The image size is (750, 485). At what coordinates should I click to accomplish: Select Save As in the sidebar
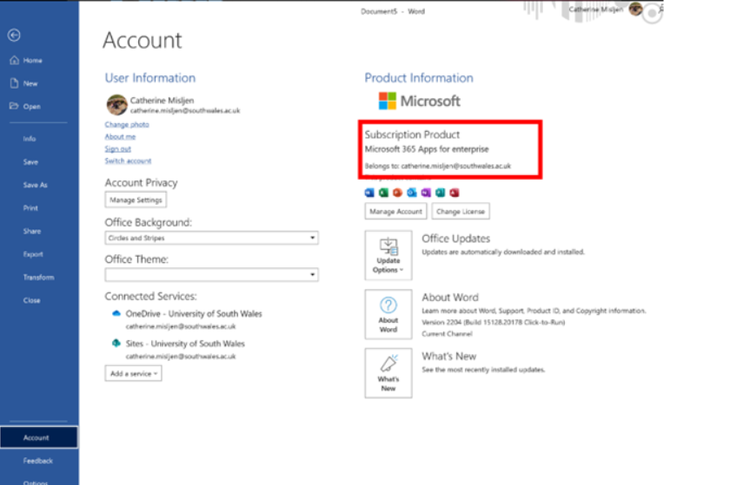point(35,185)
